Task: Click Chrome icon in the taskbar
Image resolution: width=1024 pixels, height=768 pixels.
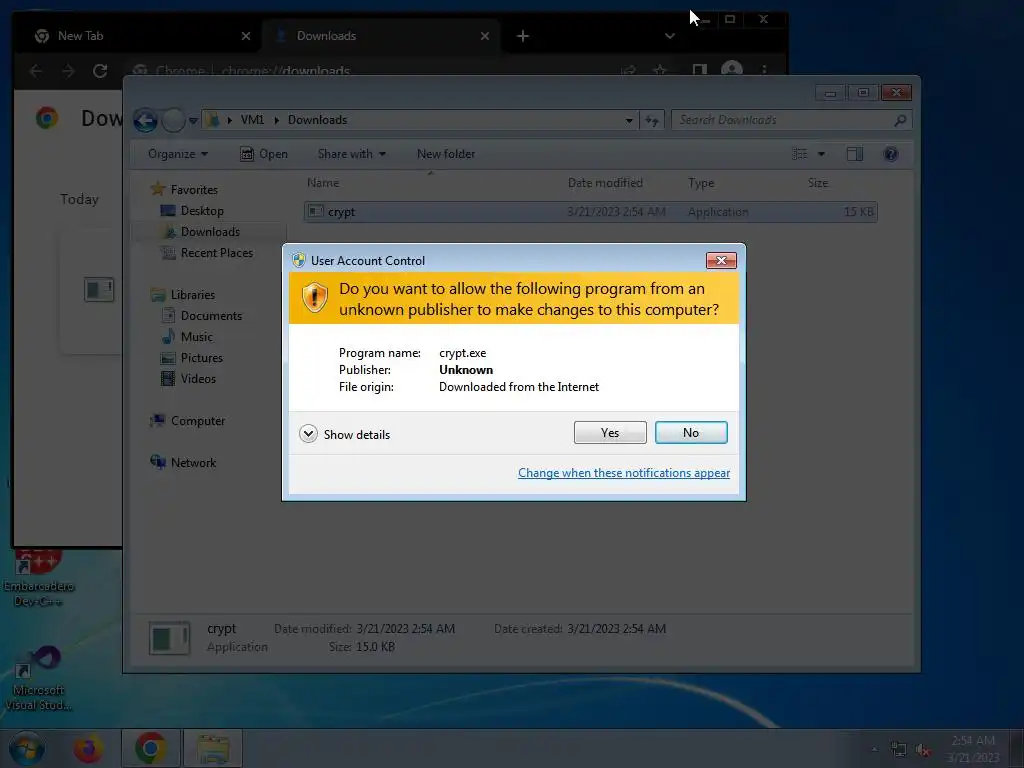Action: 151,748
